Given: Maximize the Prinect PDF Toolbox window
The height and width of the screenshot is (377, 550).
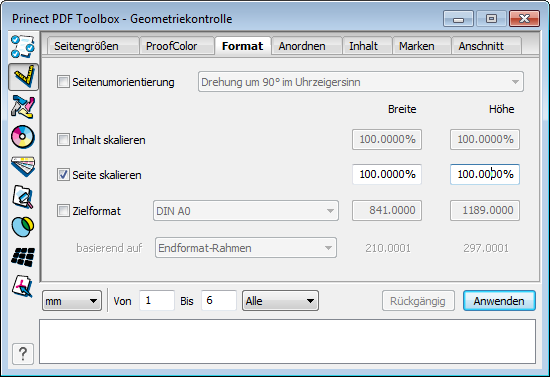Looking at the screenshot, I should click(x=491, y=19).
